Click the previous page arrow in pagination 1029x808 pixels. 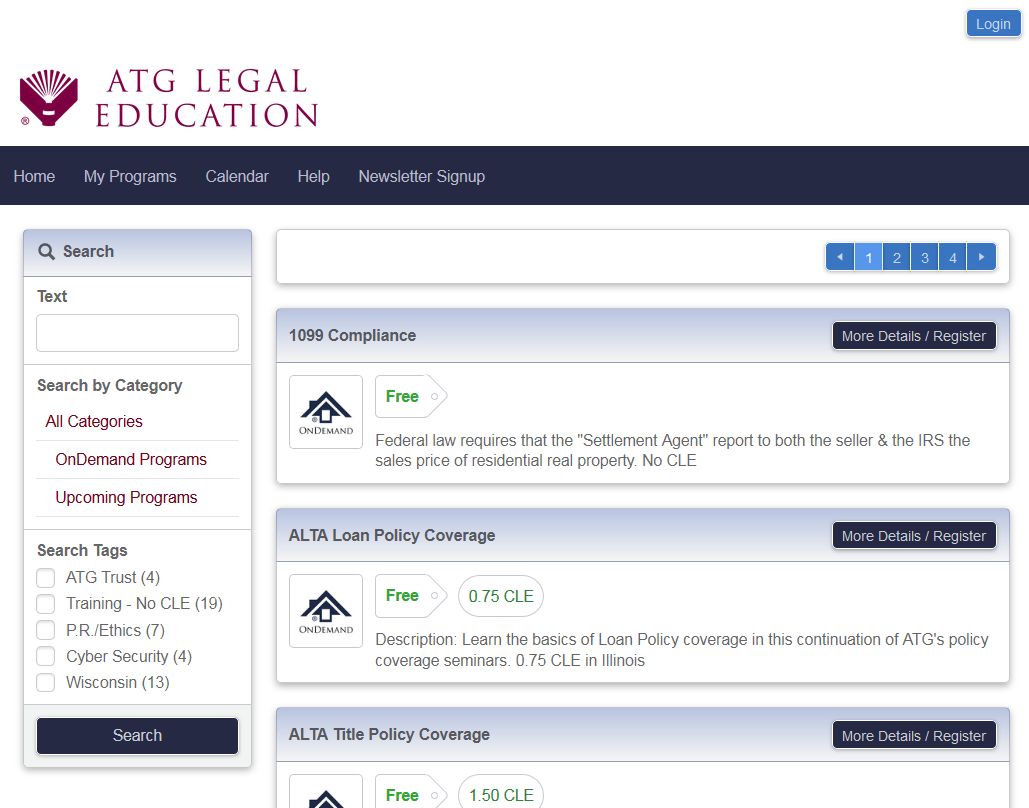839,258
